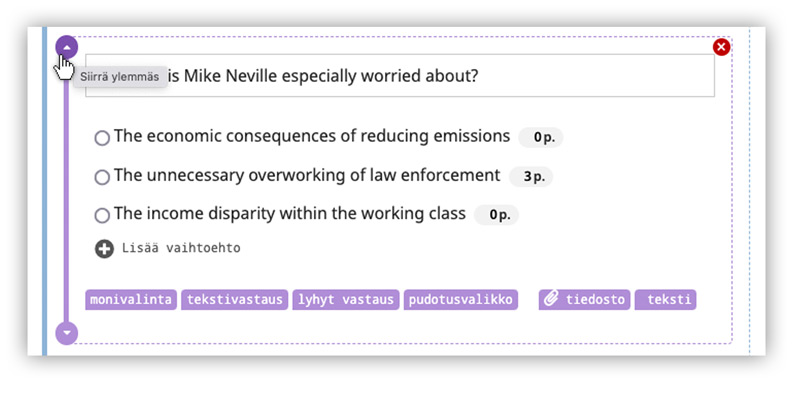Add a pudotusvalikko dropdown question
The image size is (800, 413).
(460, 299)
